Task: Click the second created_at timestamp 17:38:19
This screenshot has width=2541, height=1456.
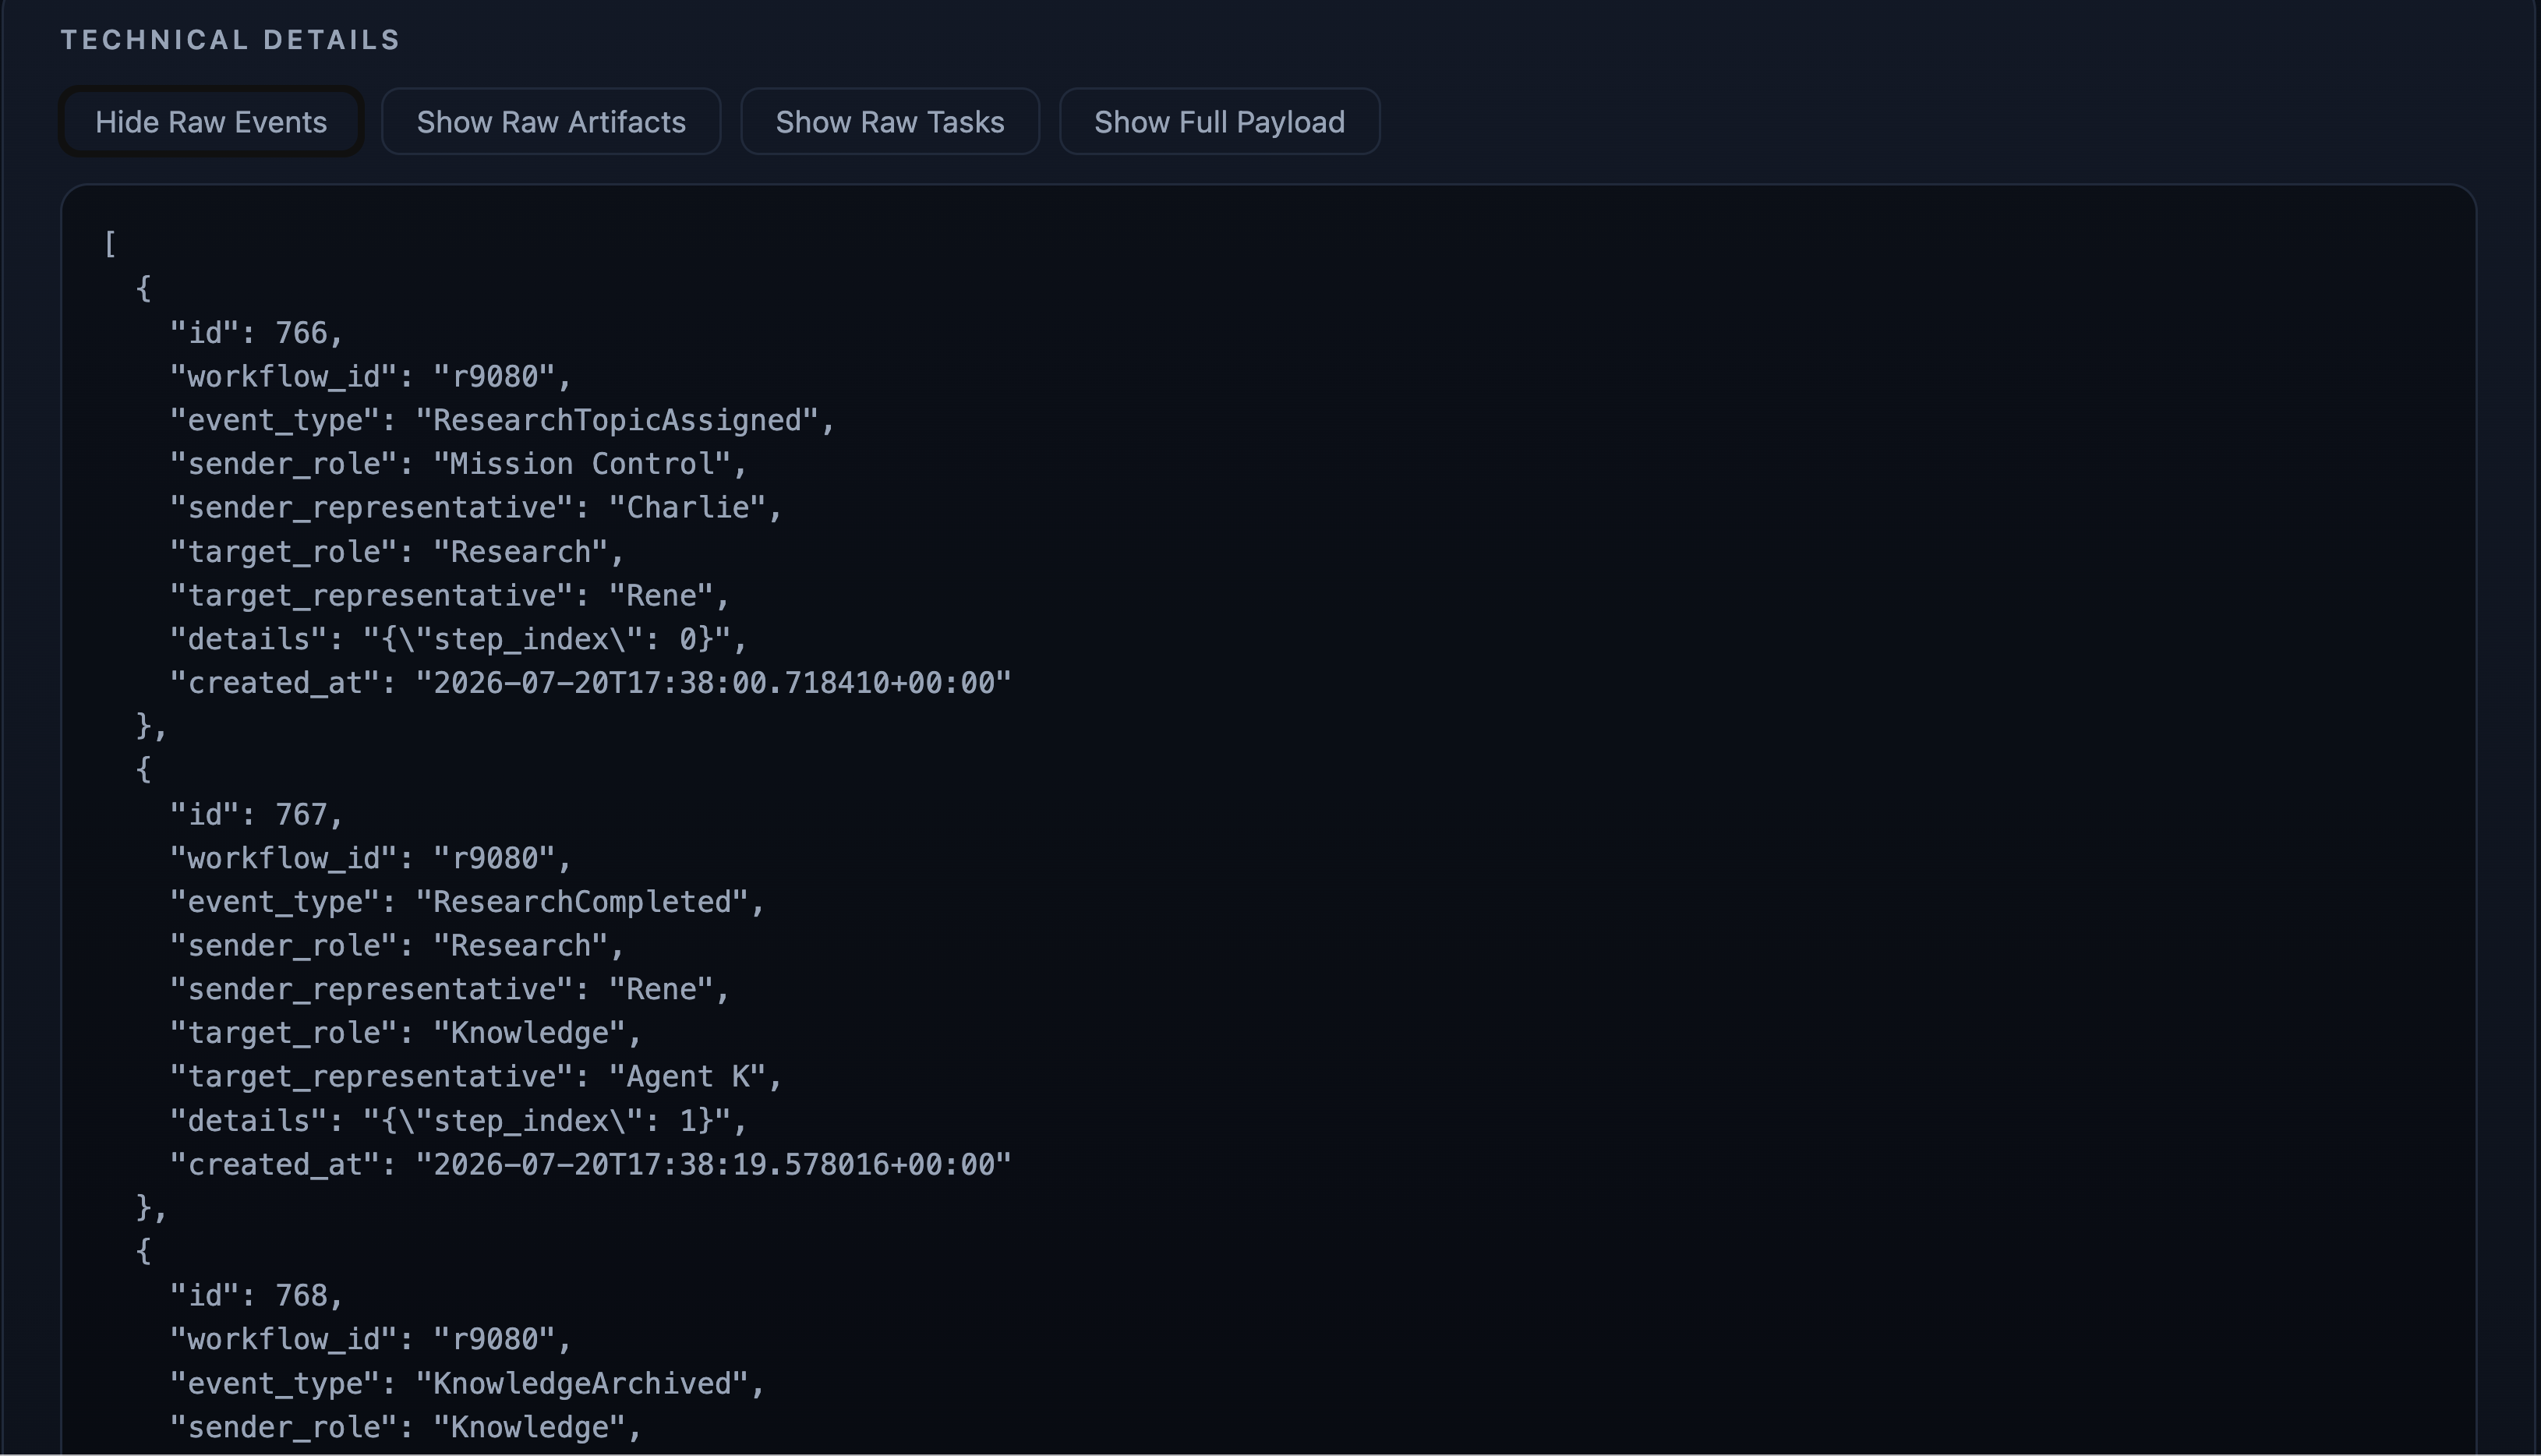Action: (713, 1165)
